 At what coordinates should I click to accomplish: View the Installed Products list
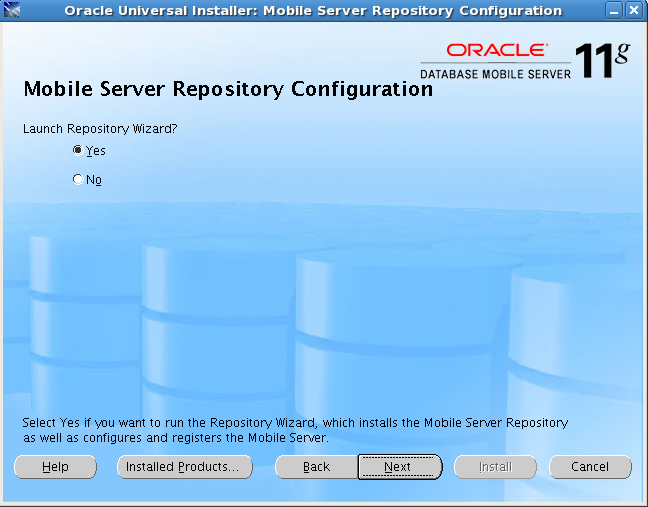pos(182,467)
